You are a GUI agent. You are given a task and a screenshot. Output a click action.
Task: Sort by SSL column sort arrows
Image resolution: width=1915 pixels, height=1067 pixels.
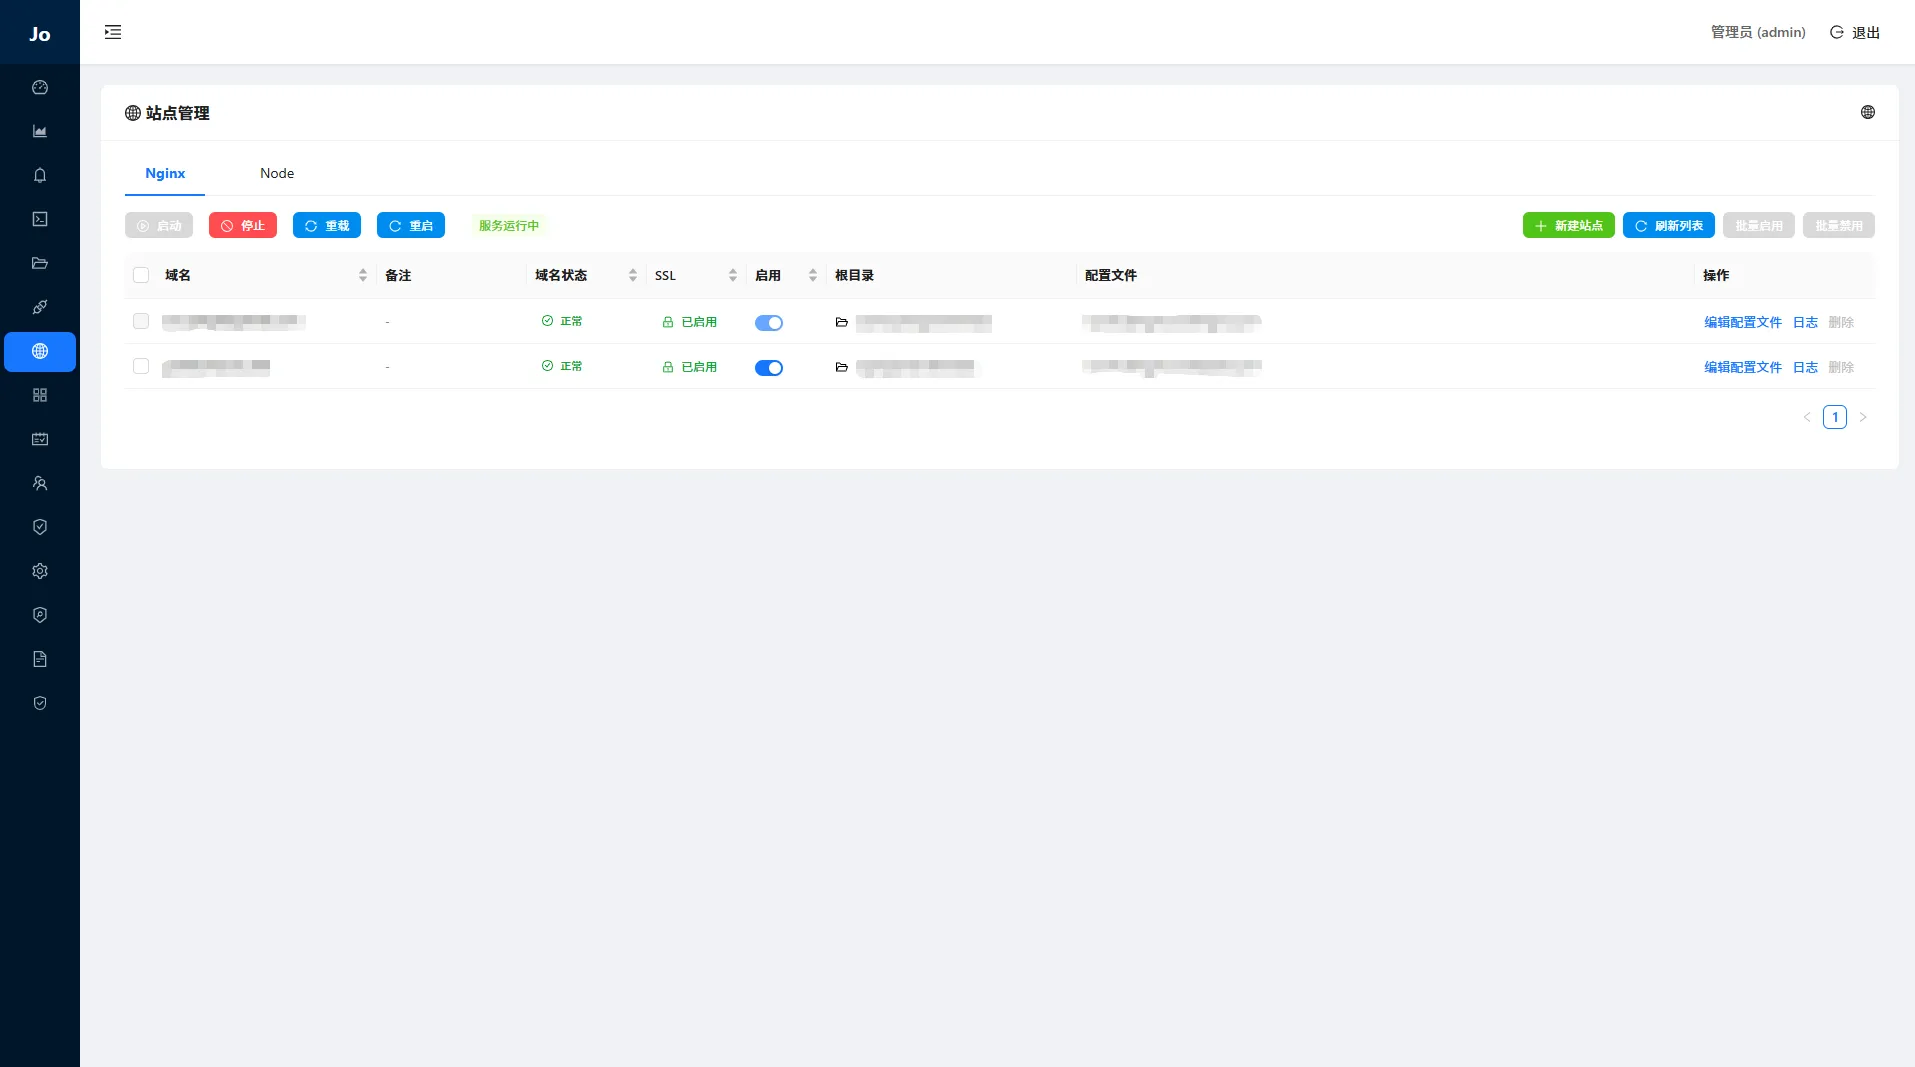732,276
